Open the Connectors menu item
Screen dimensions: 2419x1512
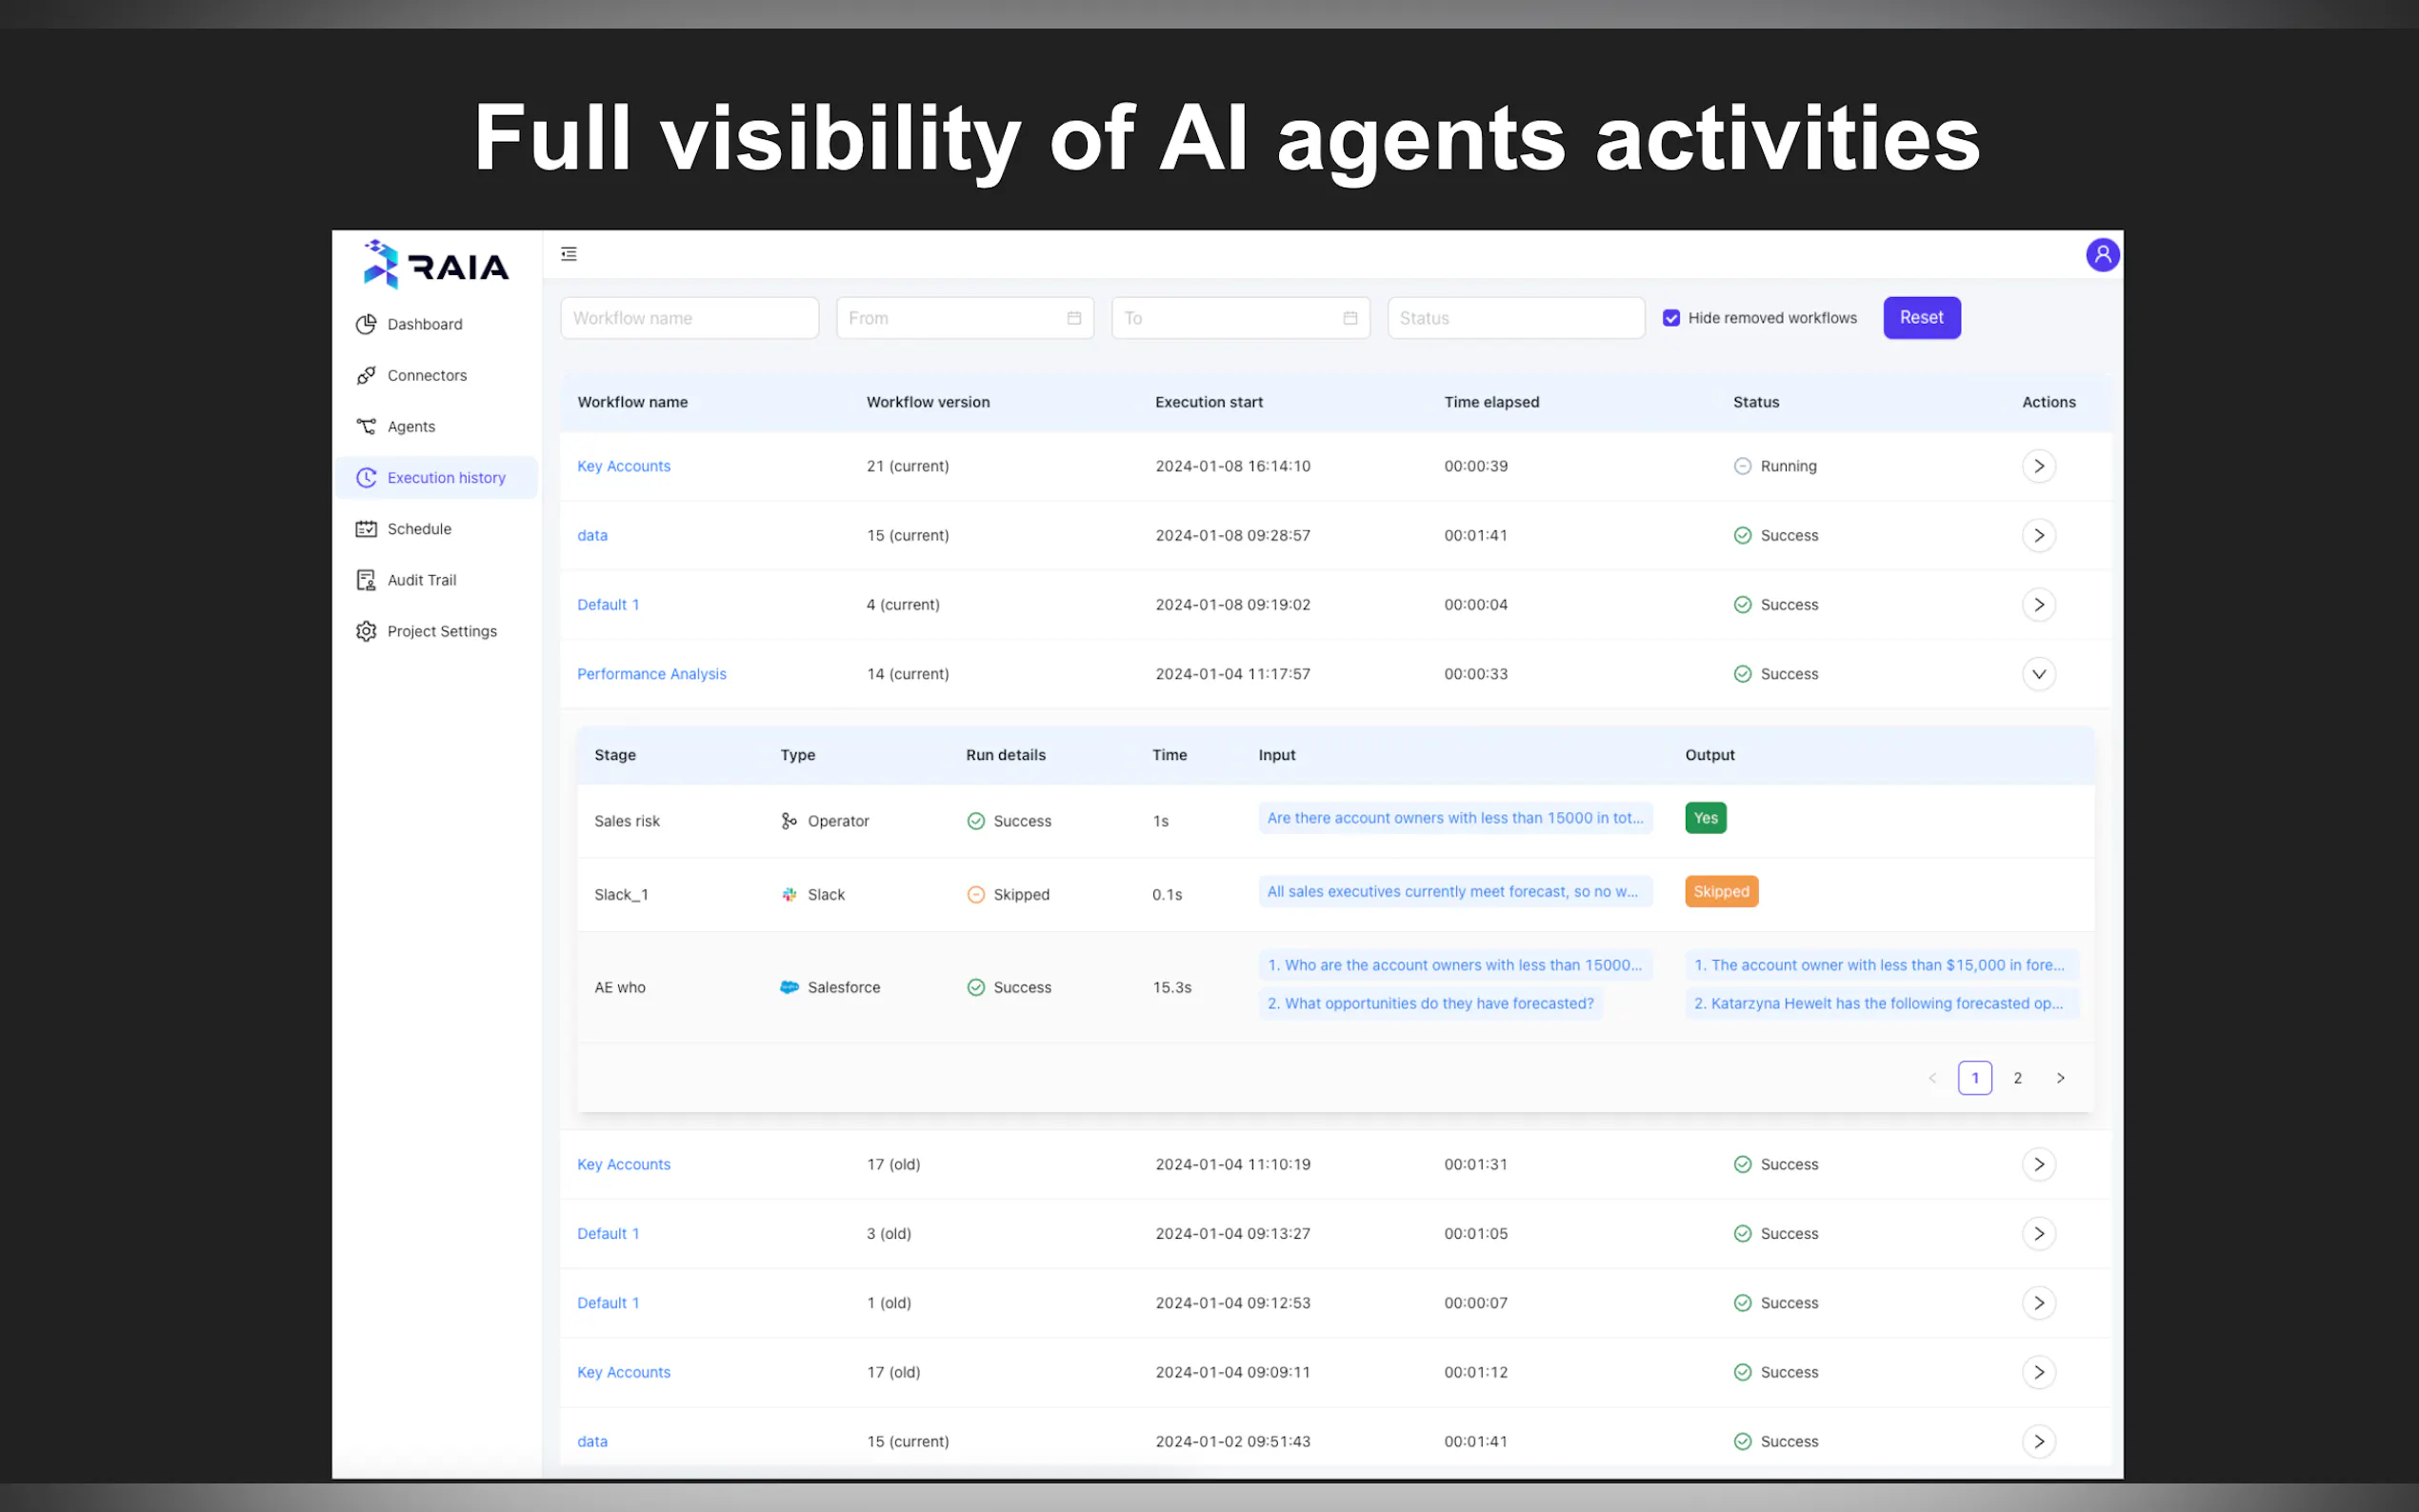tap(437, 375)
